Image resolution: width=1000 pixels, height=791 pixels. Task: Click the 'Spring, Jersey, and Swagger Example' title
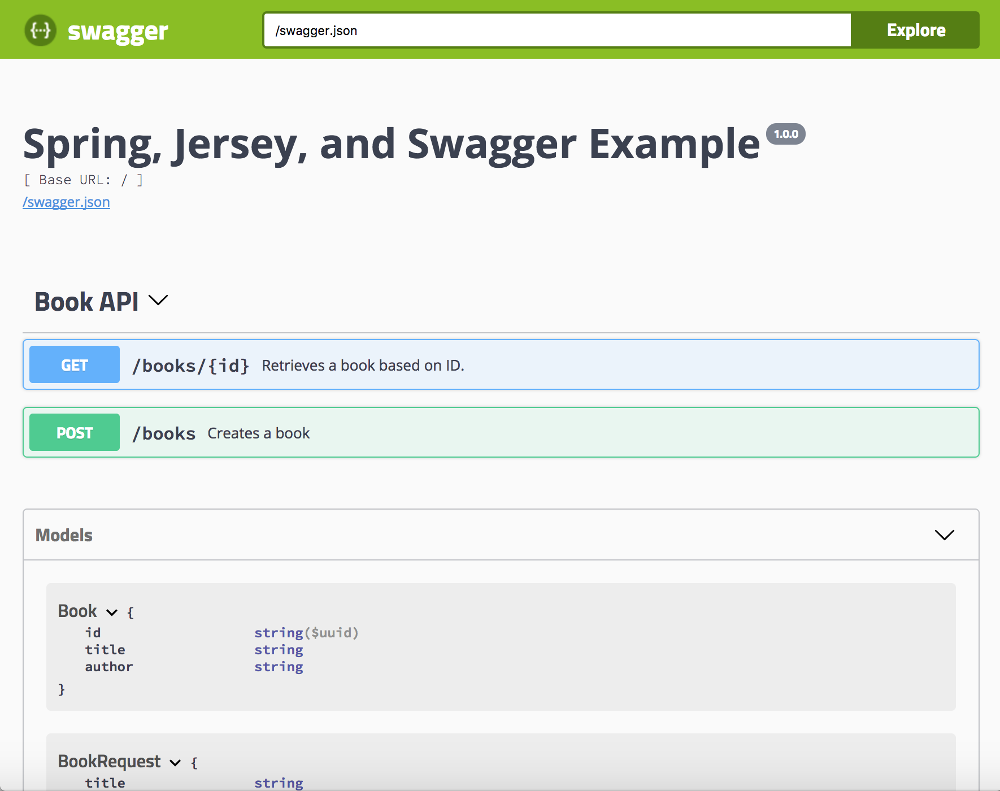point(392,144)
